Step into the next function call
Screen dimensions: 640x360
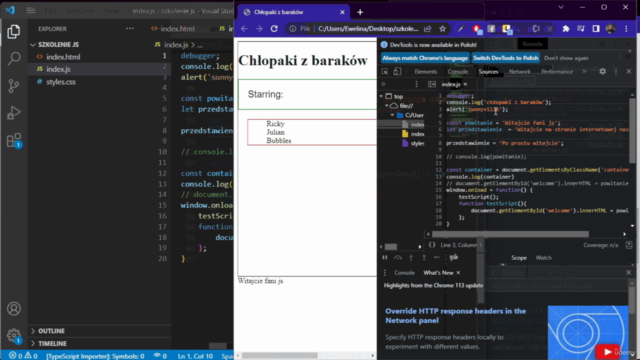[411, 258]
